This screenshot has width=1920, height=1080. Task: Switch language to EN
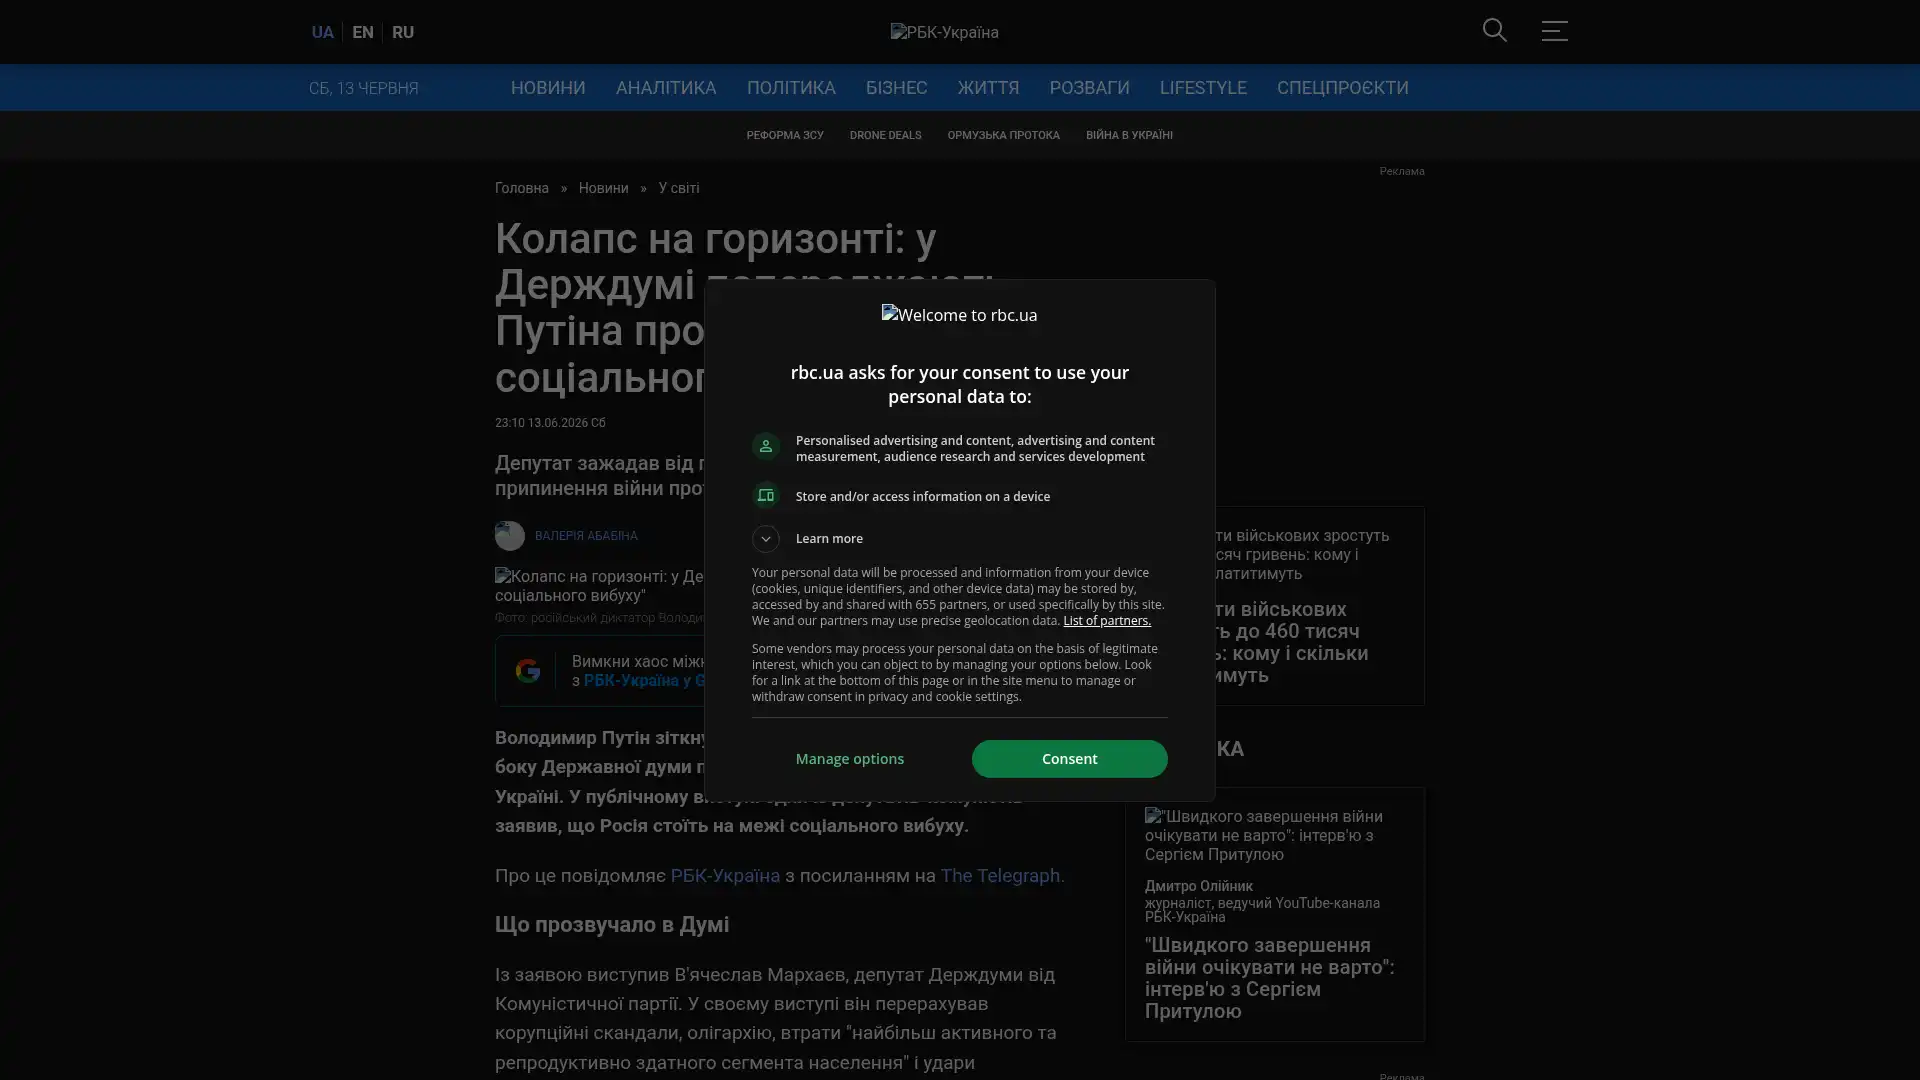(x=363, y=32)
